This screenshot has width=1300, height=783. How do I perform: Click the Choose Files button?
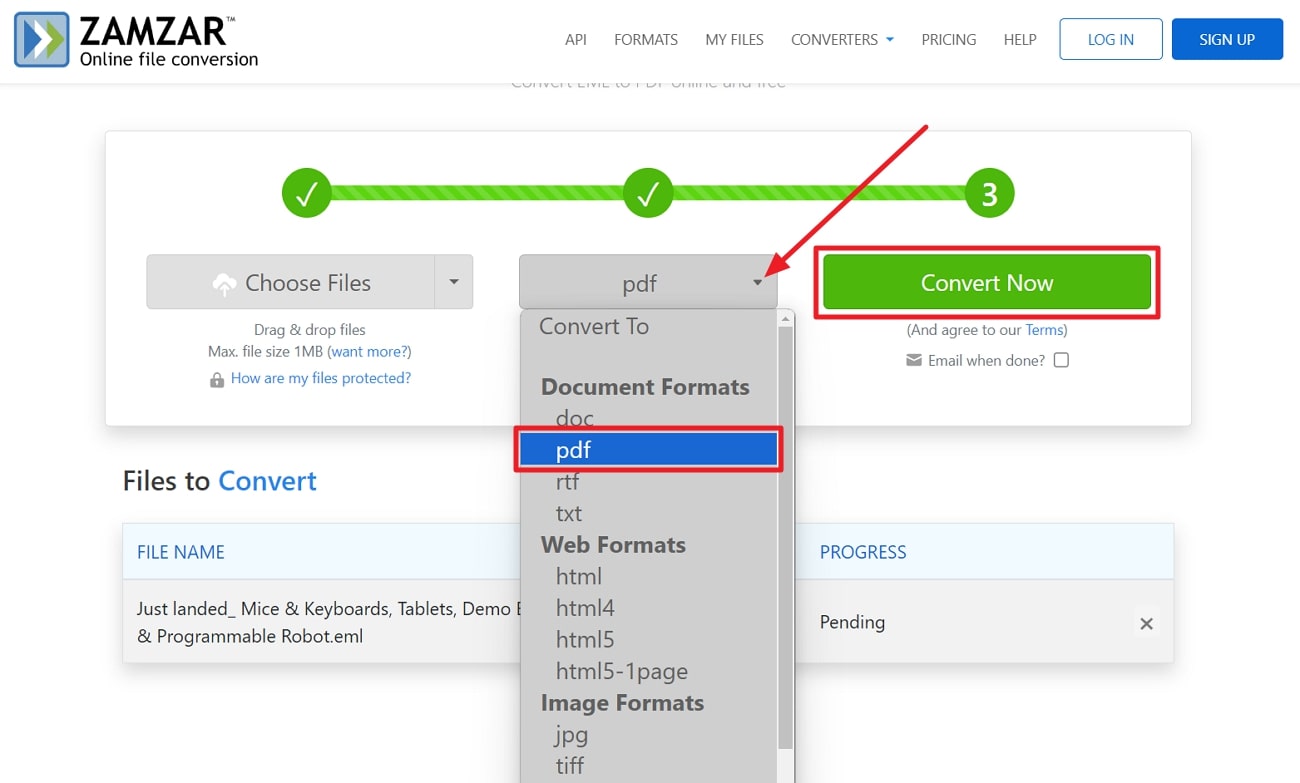click(291, 282)
